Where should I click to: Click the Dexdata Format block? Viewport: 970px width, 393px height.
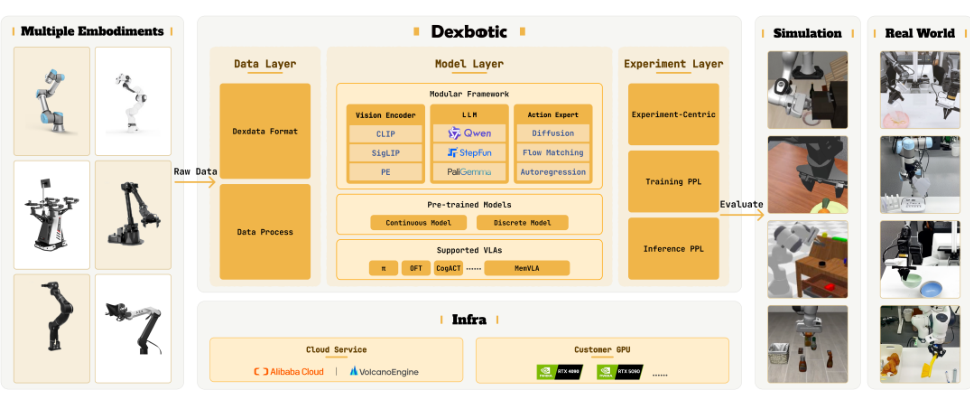click(x=265, y=131)
